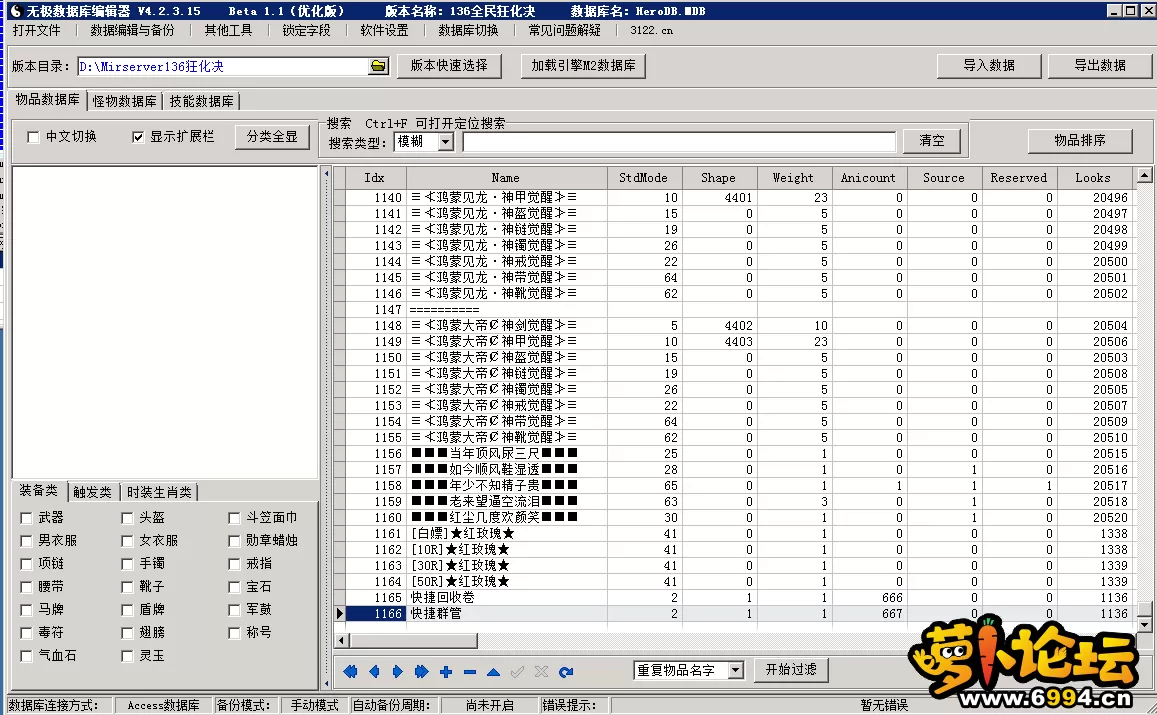Open the 打开文件 menu

click(x=36, y=30)
